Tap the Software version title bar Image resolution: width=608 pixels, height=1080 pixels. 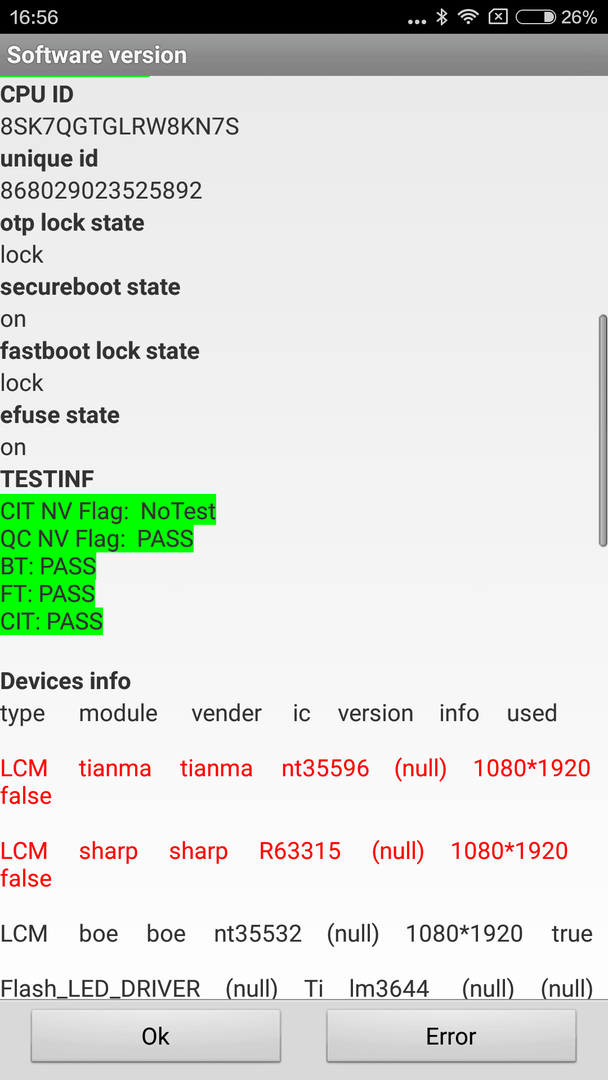click(x=304, y=55)
